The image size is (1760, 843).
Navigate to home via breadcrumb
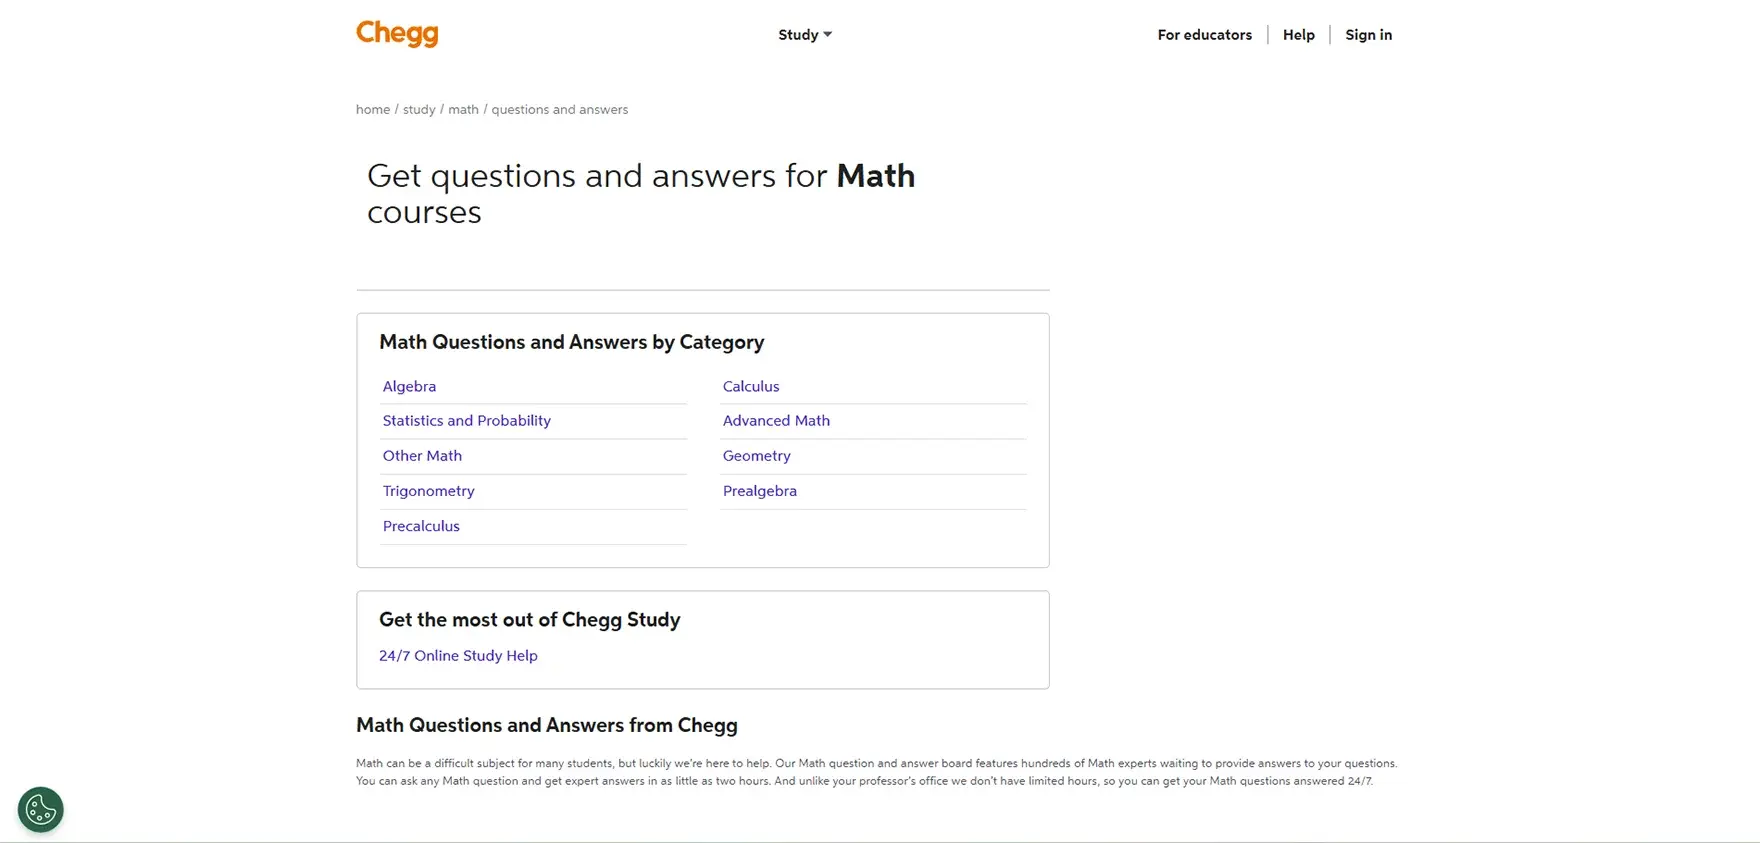[372, 109]
